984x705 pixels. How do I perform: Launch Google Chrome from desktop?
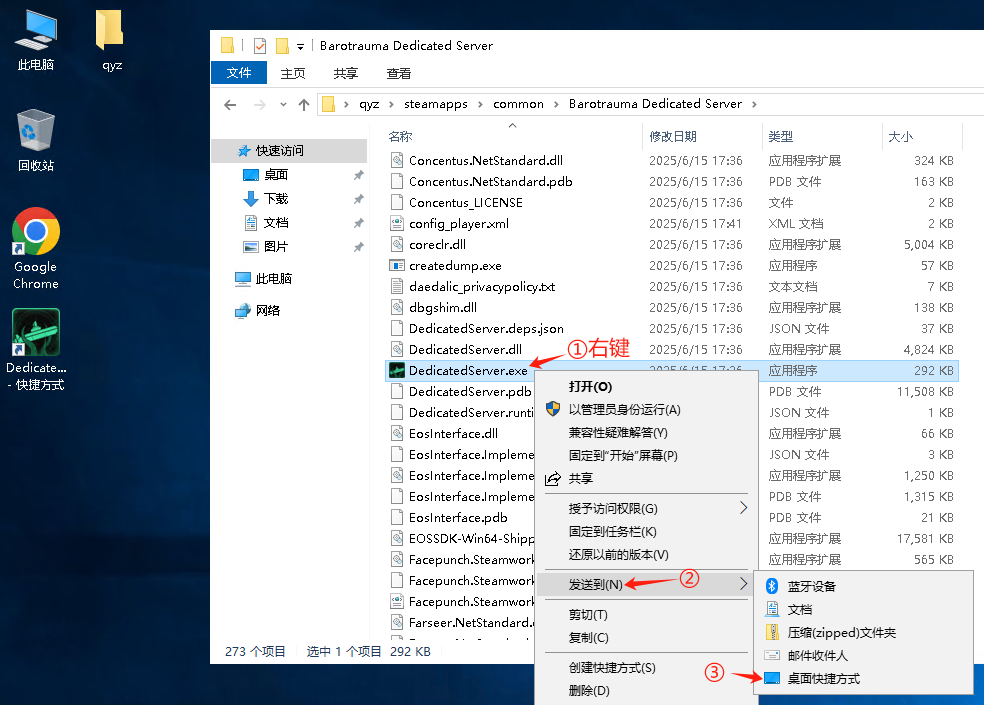click(x=36, y=249)
